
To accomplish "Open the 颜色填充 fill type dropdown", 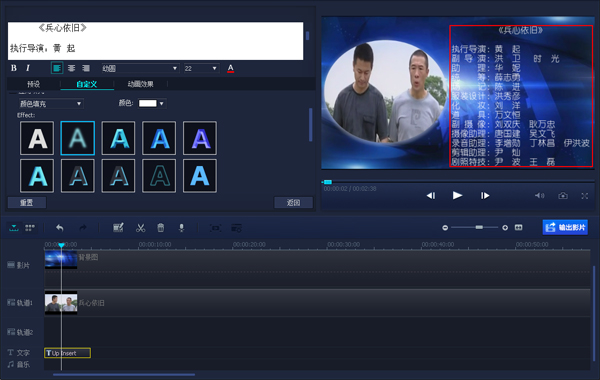I will (51, 103).
